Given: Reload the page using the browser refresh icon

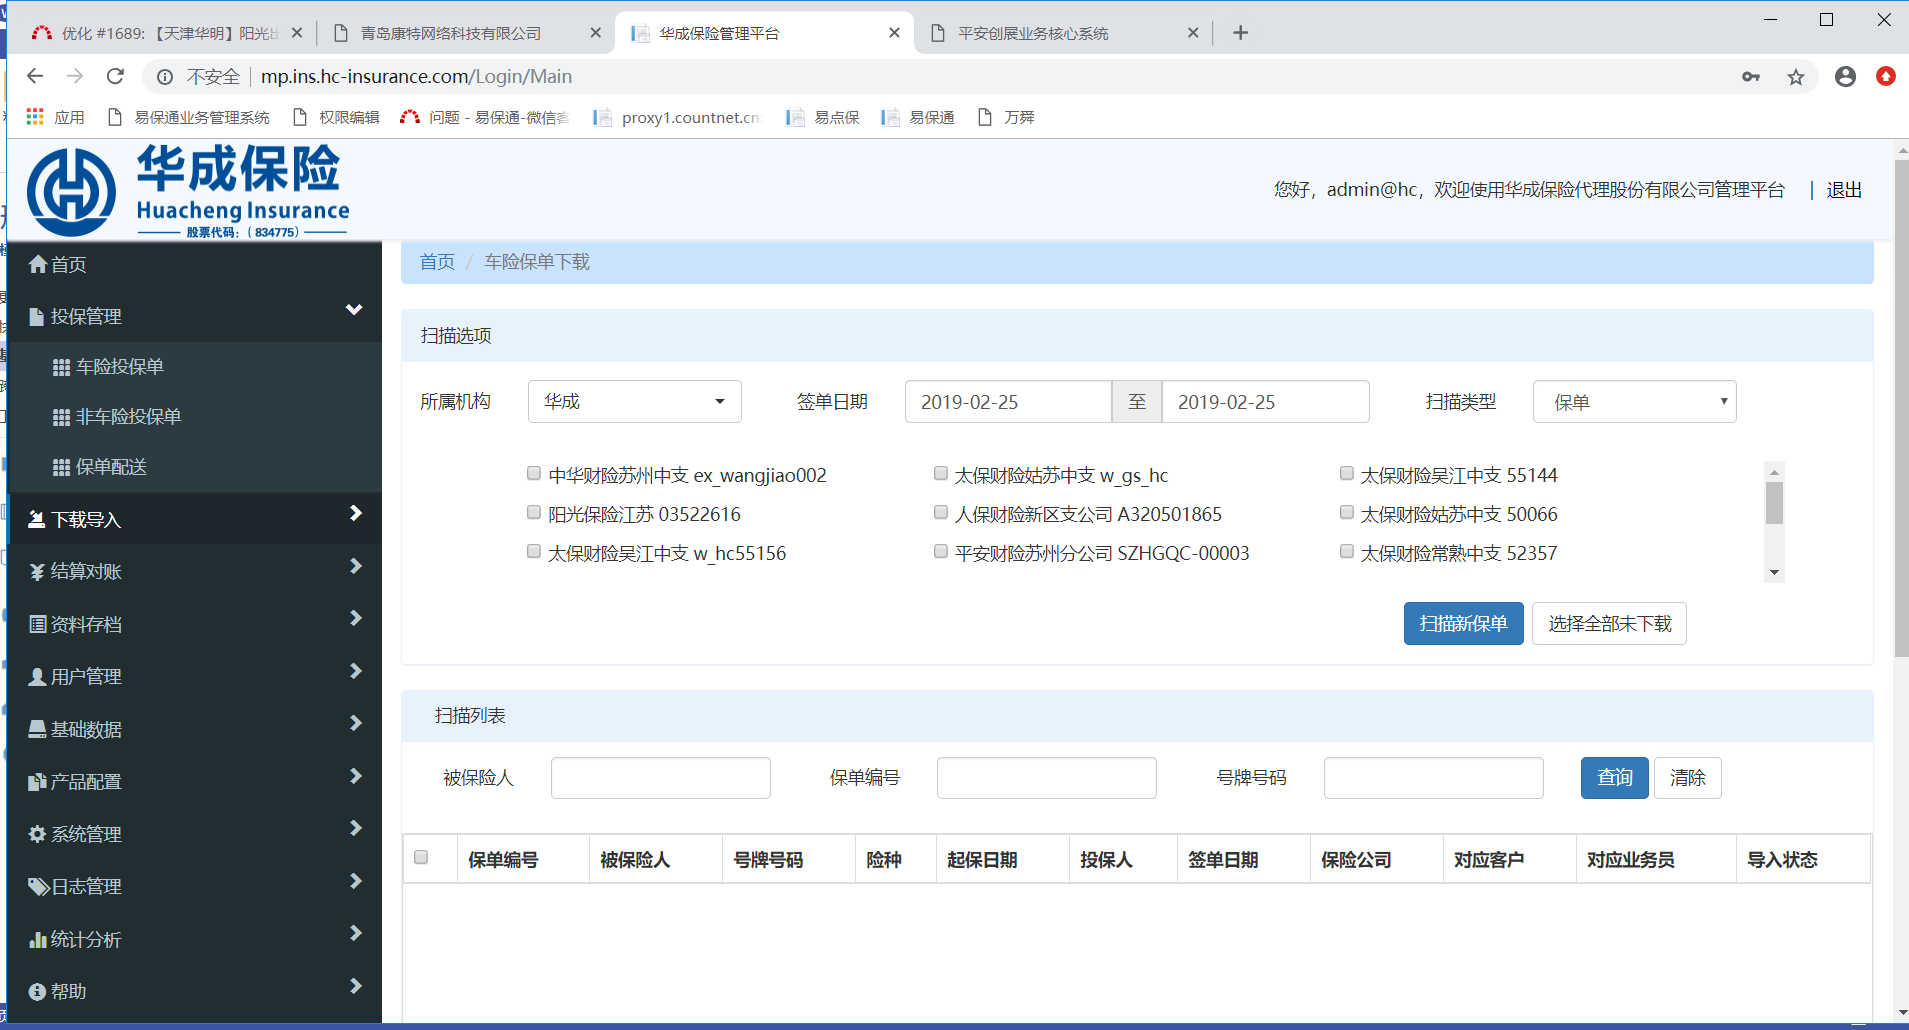Looking at the screenshot, I should pyautogui.click(x=115, y=77).
